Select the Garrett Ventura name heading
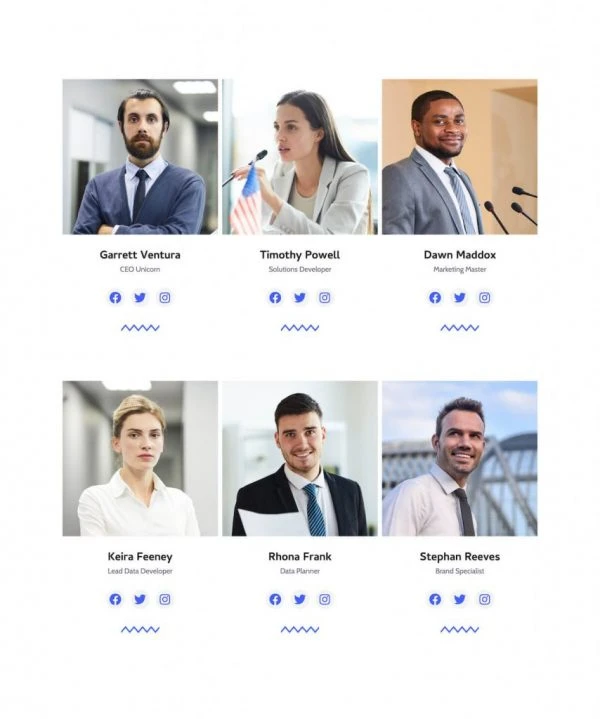 tap(140, 255)
